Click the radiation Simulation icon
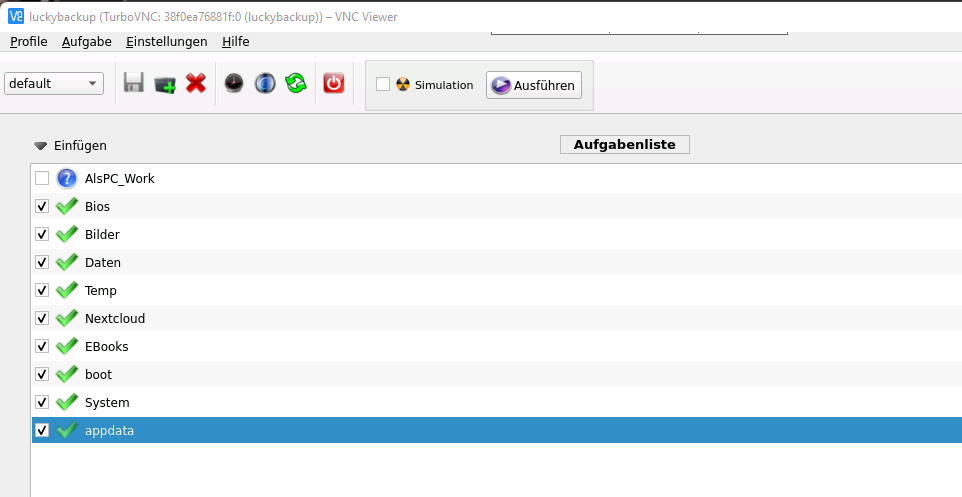Viewport: 962px width, 497px height. tap(403, 85)
